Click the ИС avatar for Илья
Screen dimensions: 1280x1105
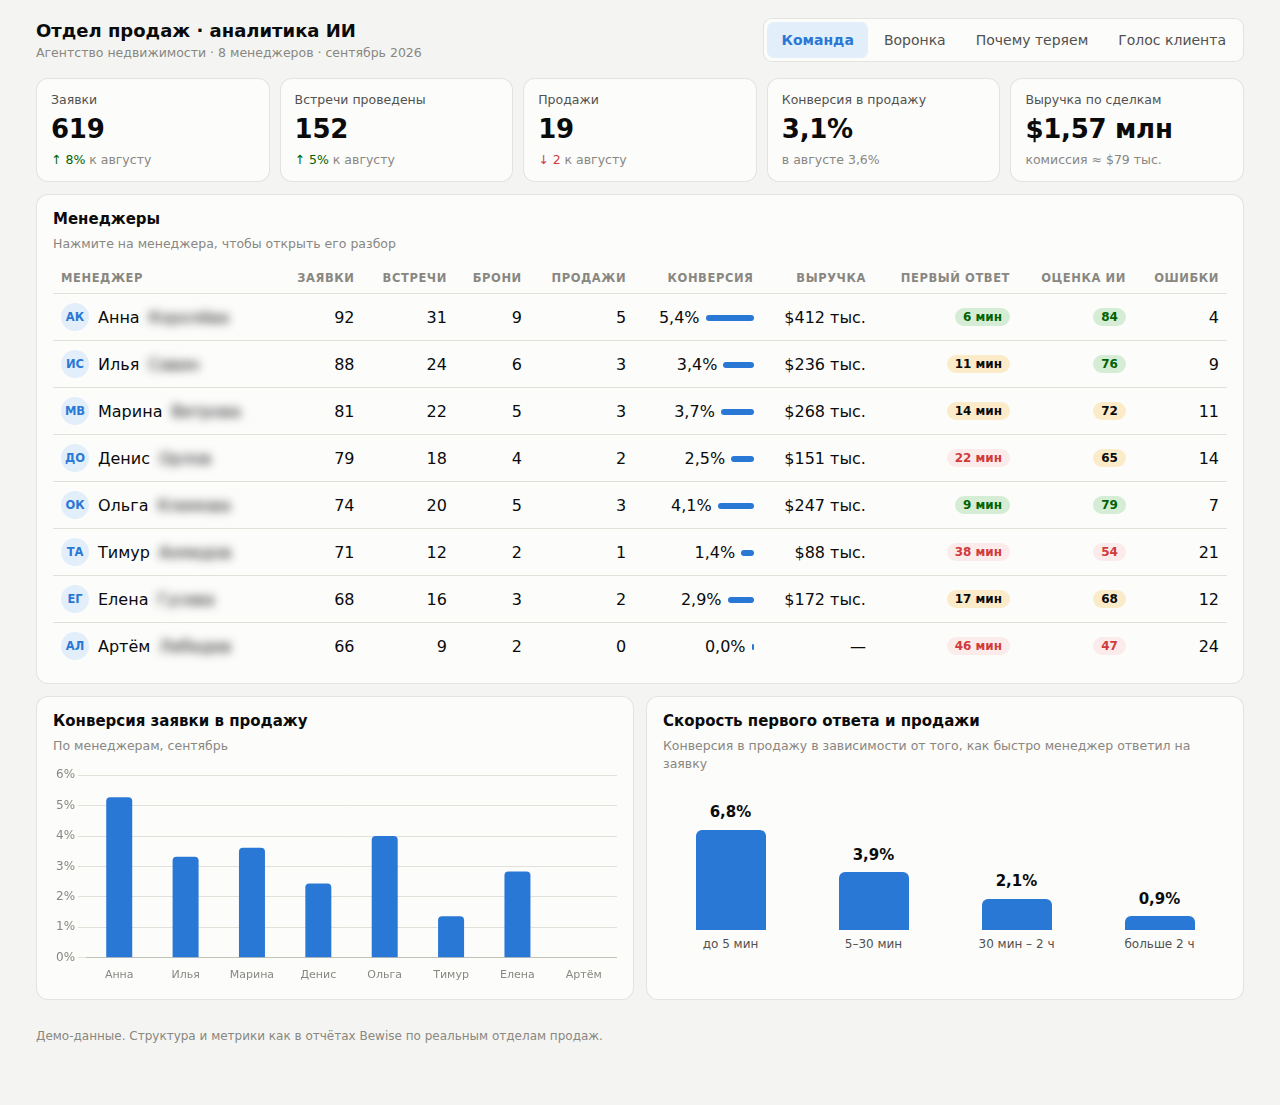pos(75,364)
